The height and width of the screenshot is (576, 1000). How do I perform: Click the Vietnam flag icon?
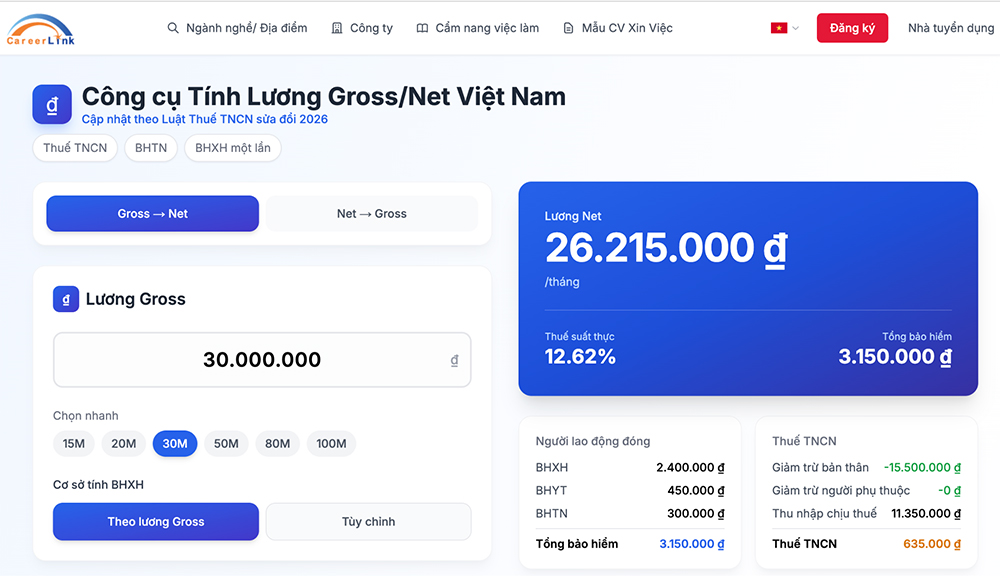tap(778, 28)
